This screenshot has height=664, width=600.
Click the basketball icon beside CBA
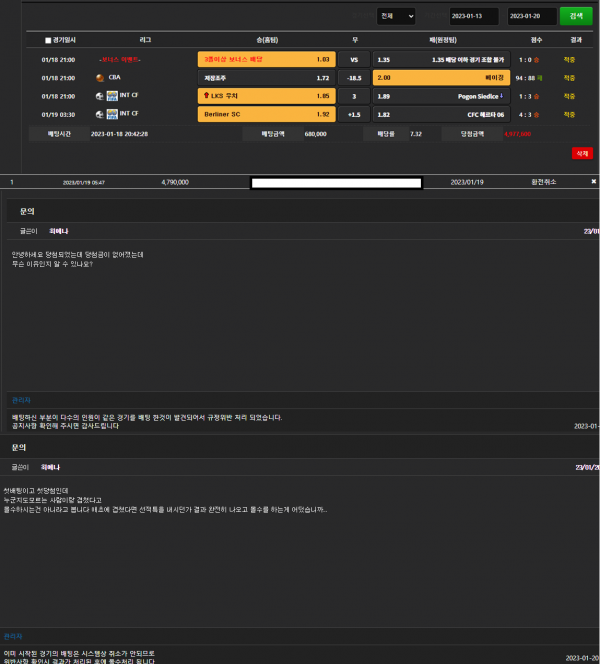coord(100,78)
